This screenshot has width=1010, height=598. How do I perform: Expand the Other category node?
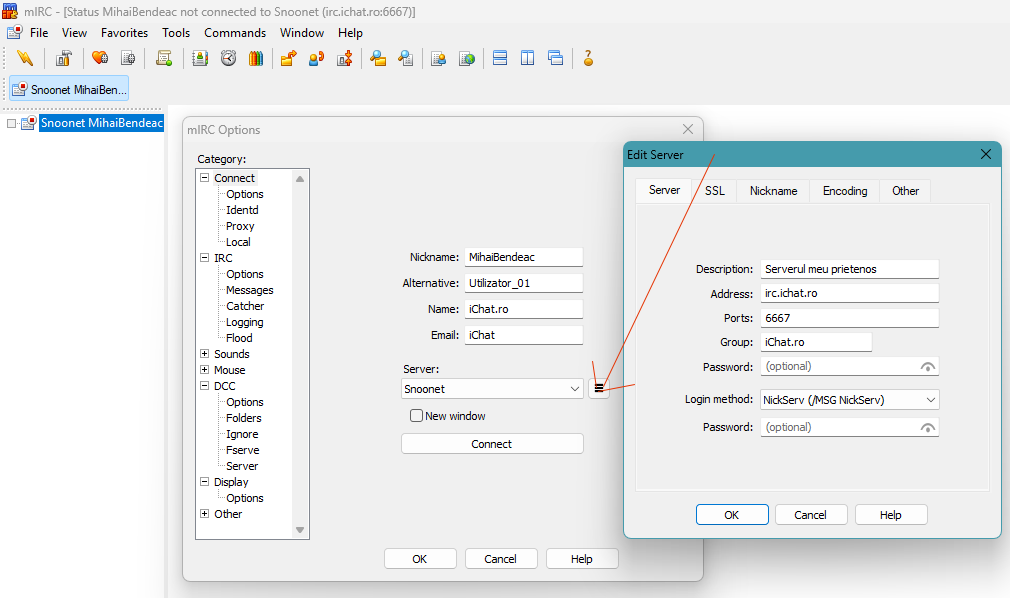click(x=204, y=514)
